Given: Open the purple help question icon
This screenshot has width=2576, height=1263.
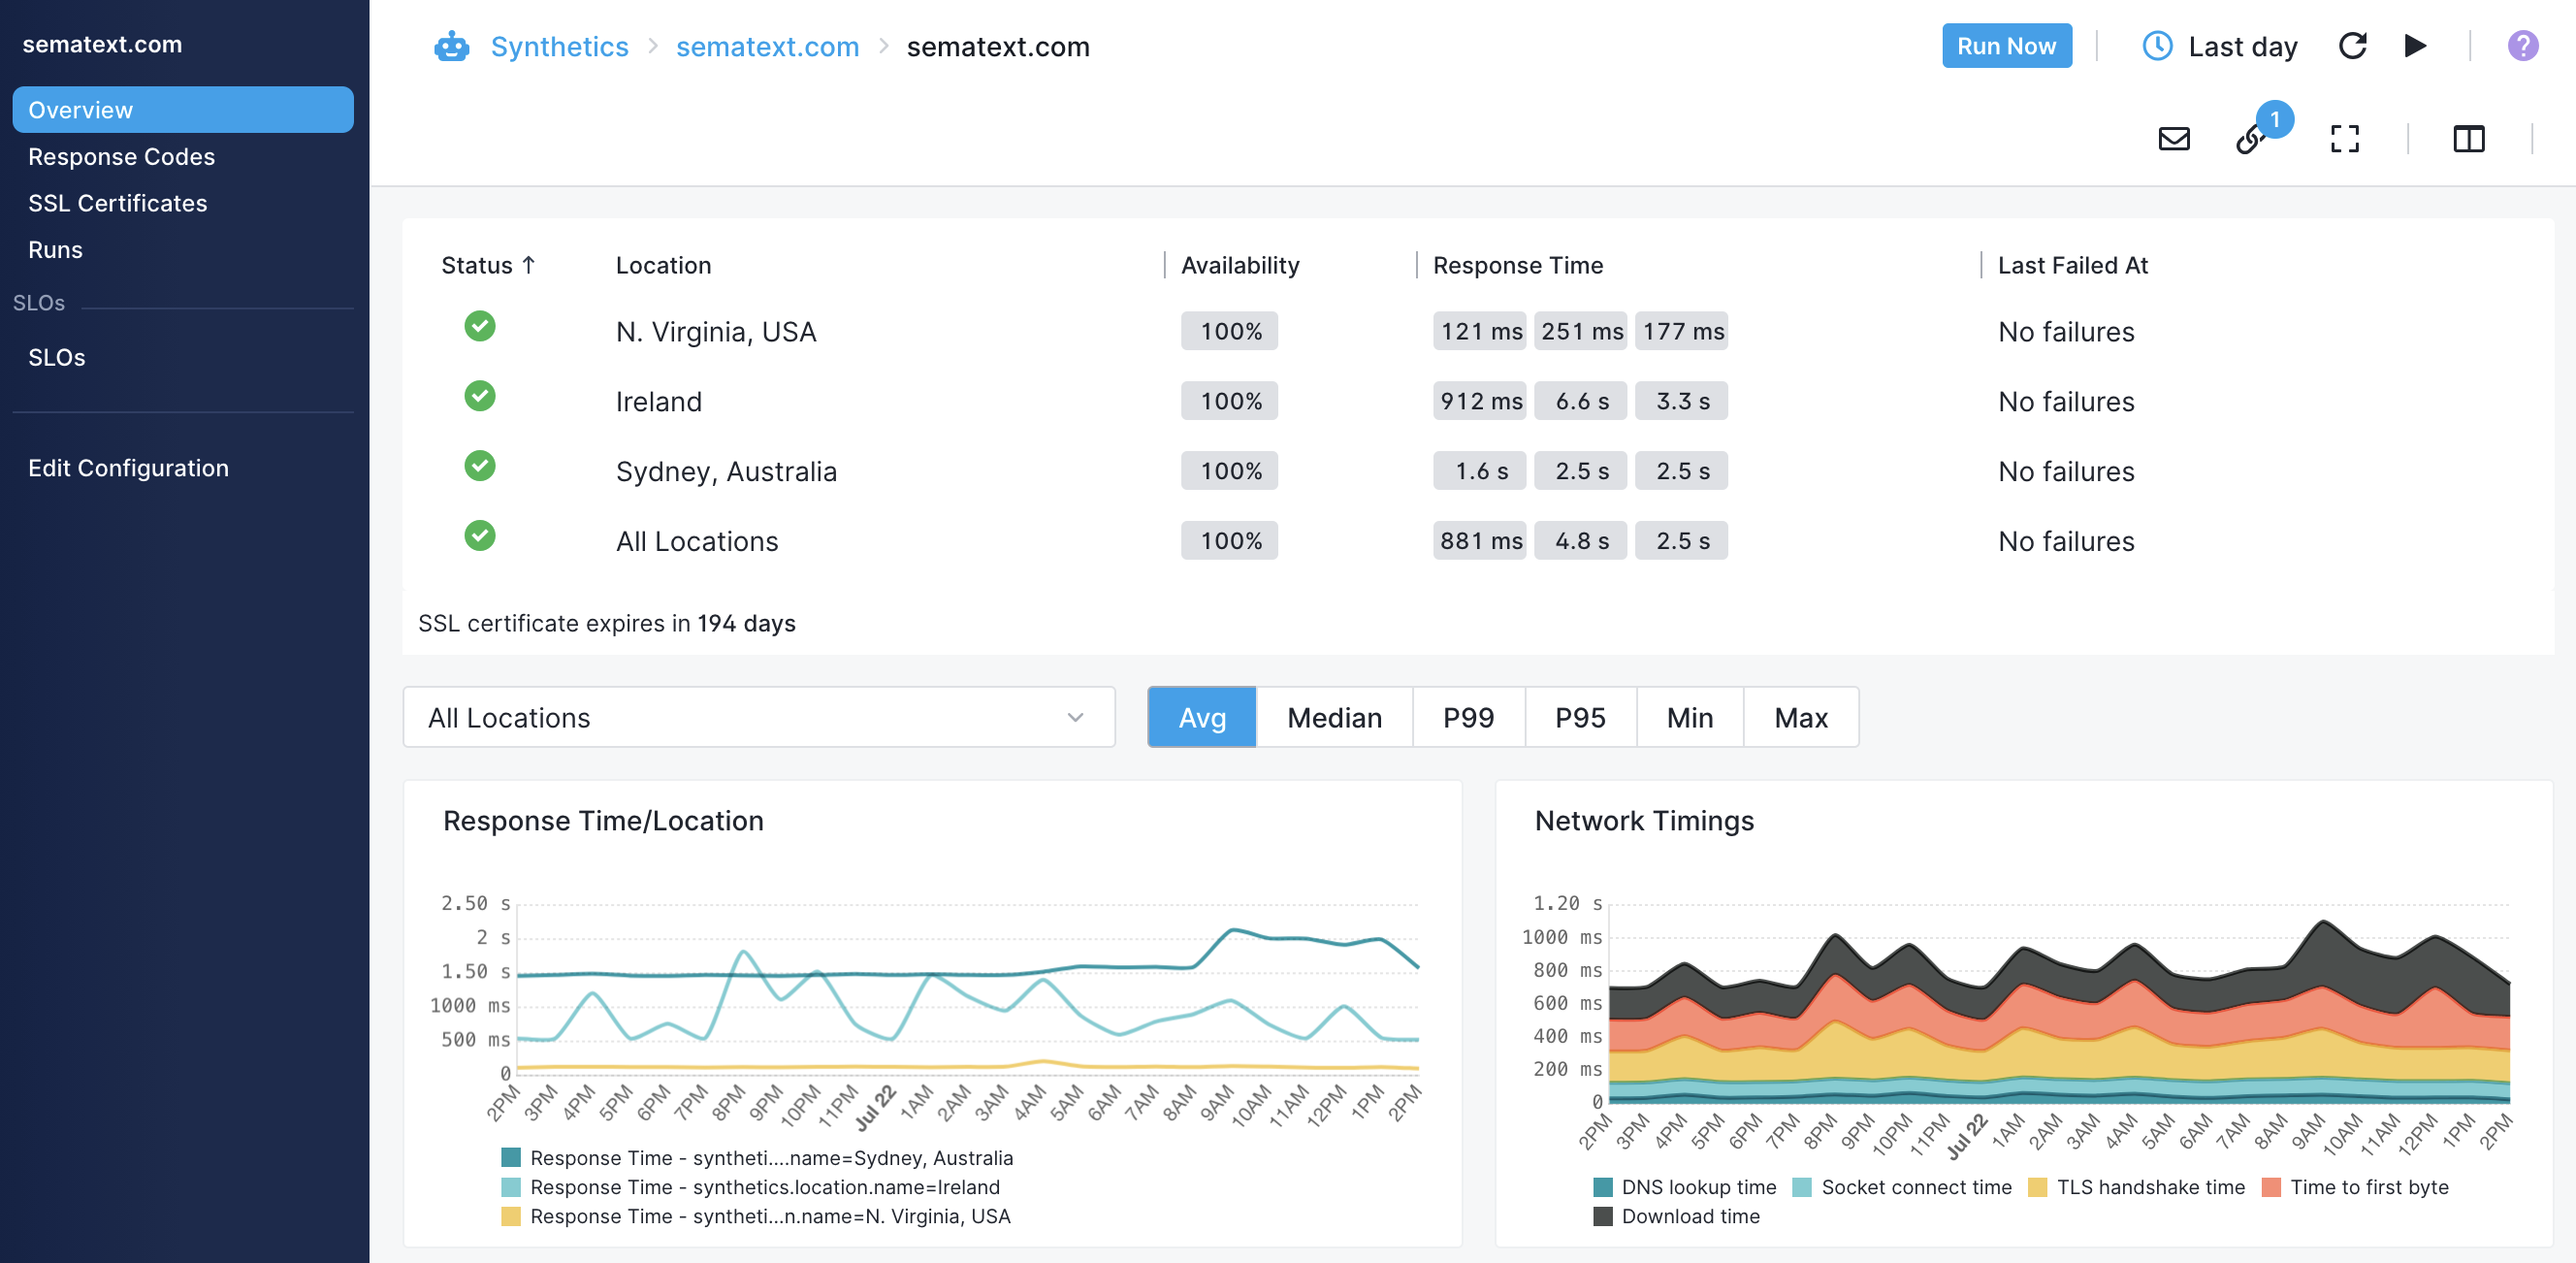Looking at the screenshot, I should [x=2522, y=46].
